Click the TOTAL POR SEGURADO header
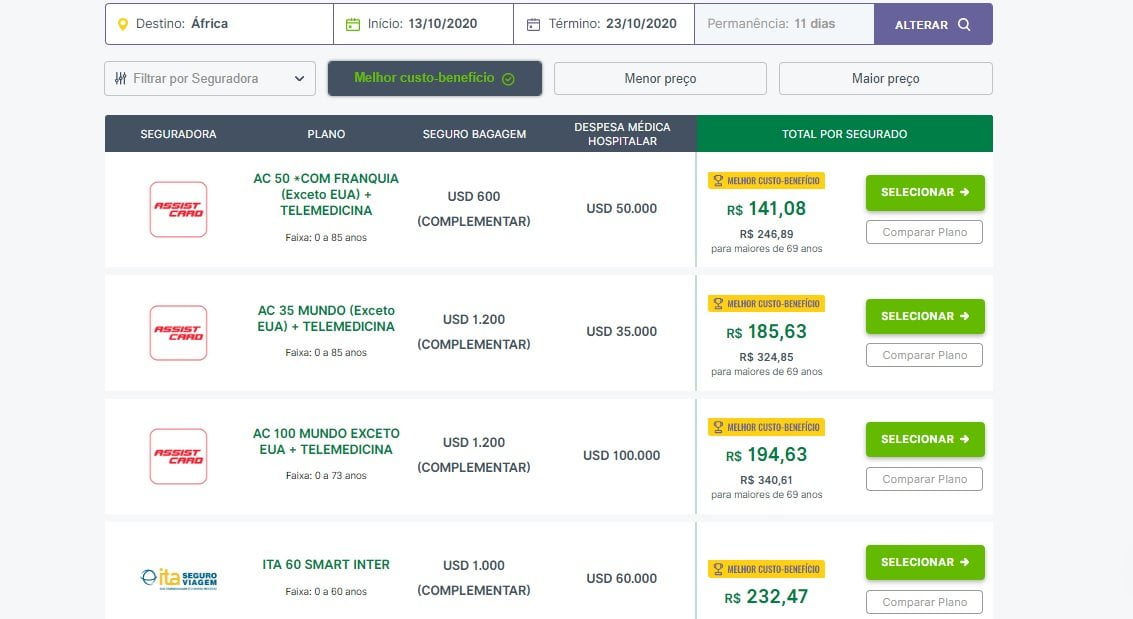The height and width of the screenshot is (619, 1133). (844, 134)
